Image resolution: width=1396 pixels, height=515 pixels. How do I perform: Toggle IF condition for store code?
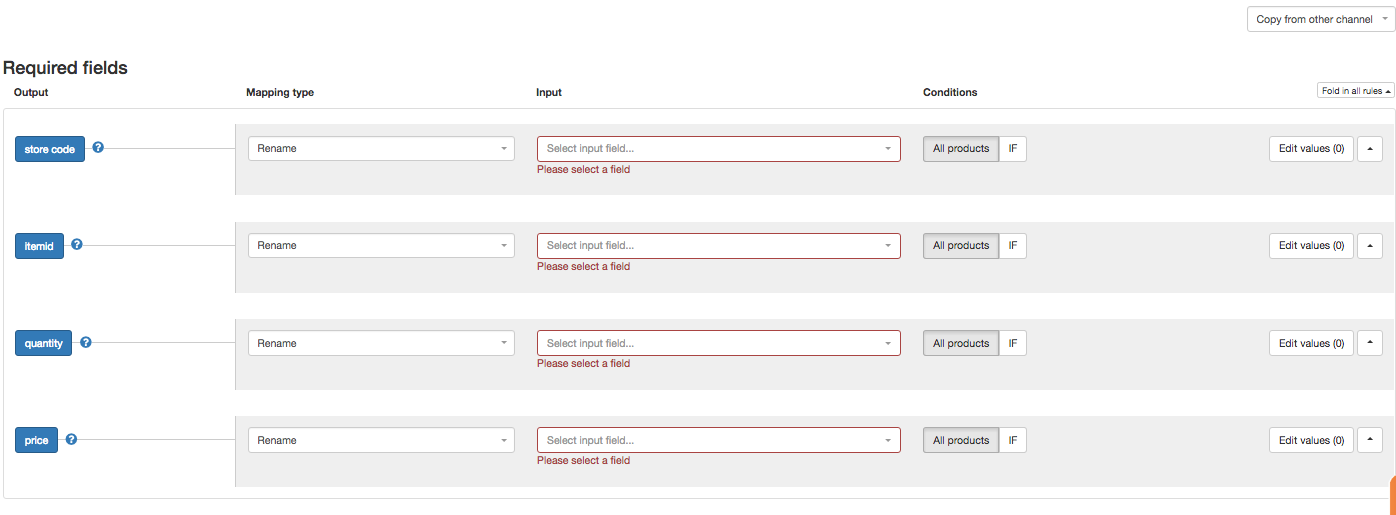coord(1012,149)
